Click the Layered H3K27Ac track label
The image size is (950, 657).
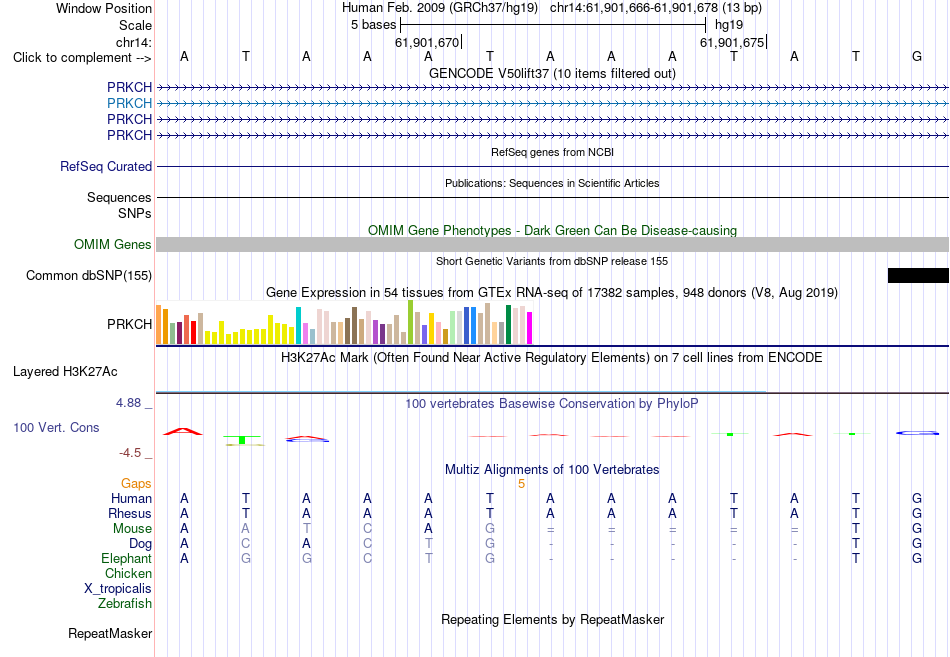click(65, 372)
